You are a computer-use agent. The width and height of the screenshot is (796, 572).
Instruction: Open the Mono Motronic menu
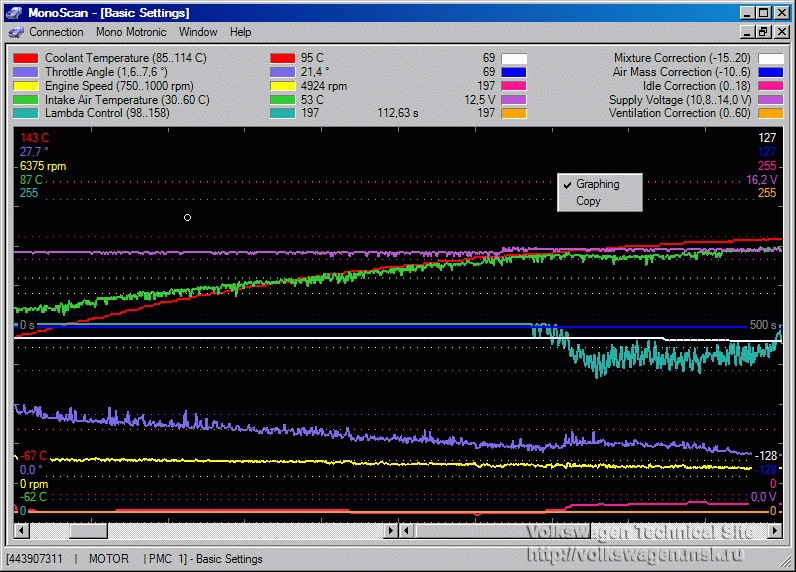pos(131,32)
